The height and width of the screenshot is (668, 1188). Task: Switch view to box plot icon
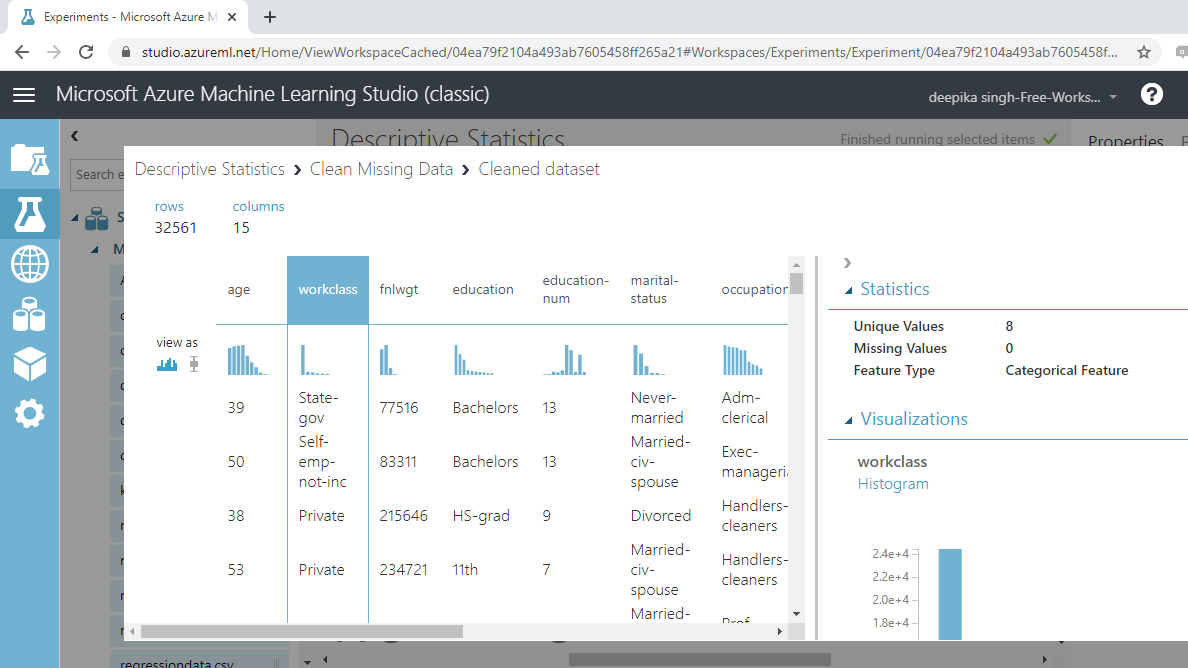pos(194,364)
